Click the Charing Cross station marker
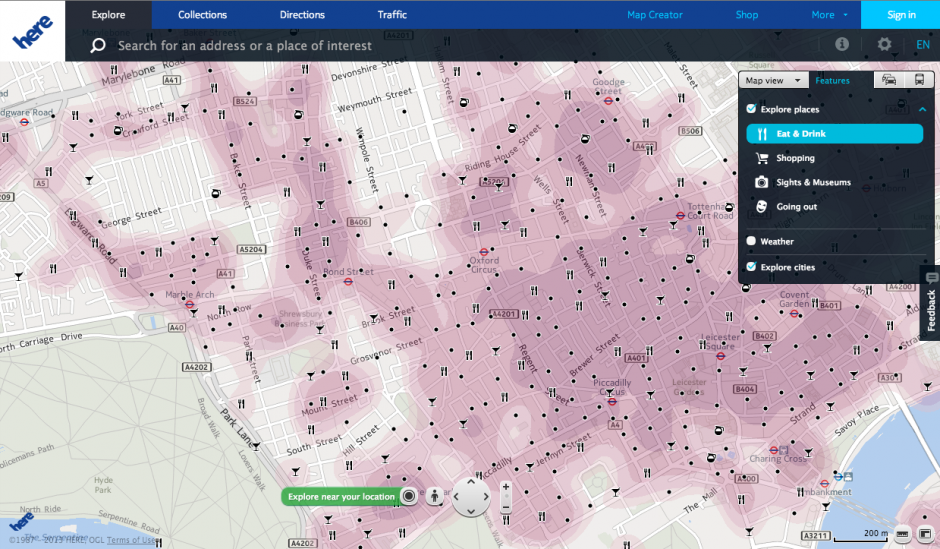Image resolution: width=940 pixels, height=549 pixels. (773, 450)
